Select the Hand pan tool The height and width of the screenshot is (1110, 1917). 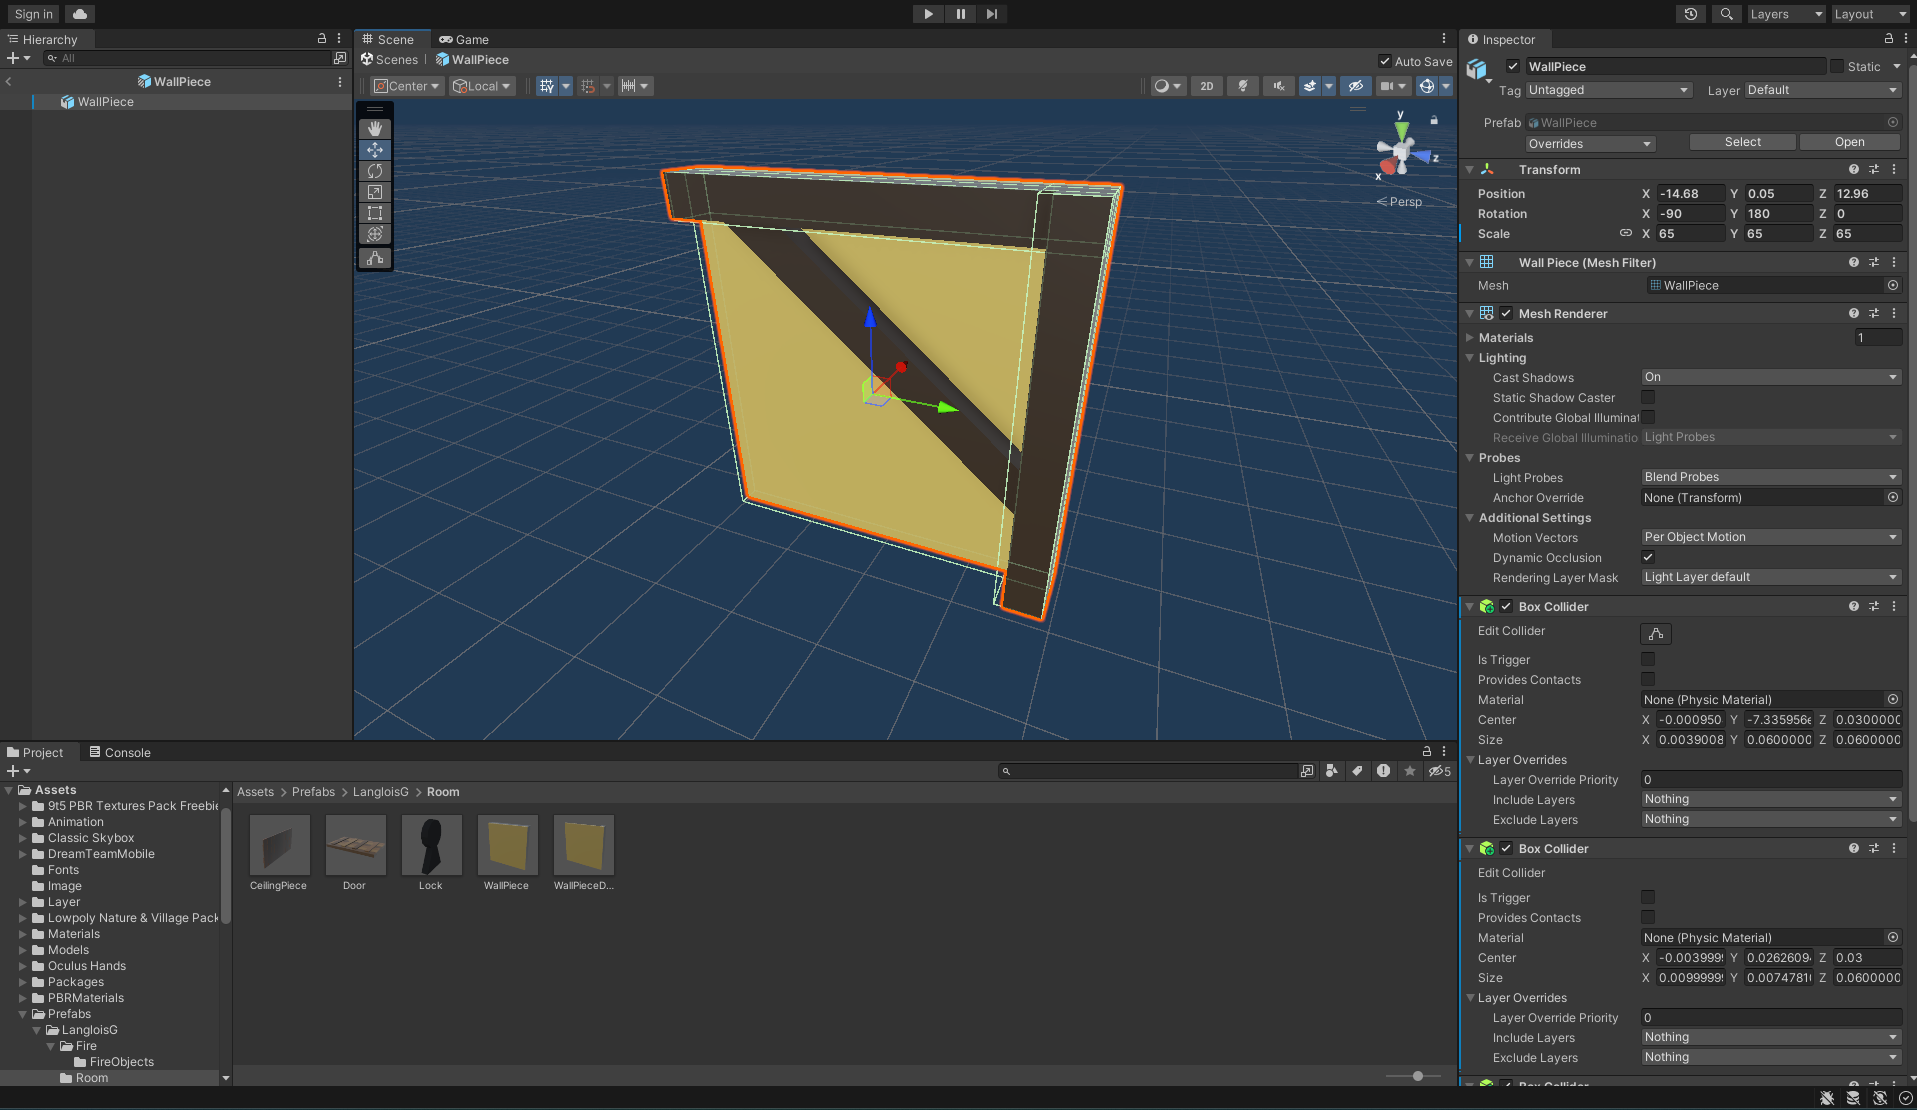(x=374, y=128)
